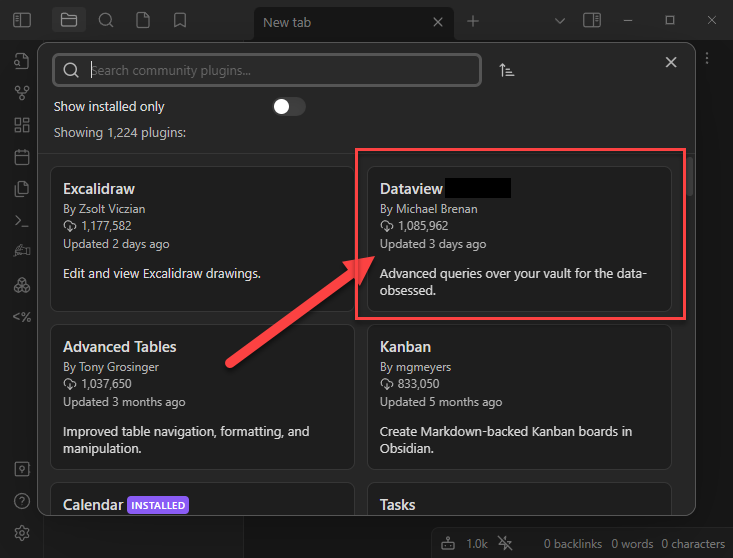This screenshot has width=733, height=558.
Task: Toggle the left sidebar collapse icon
Action: pos(22,21)
